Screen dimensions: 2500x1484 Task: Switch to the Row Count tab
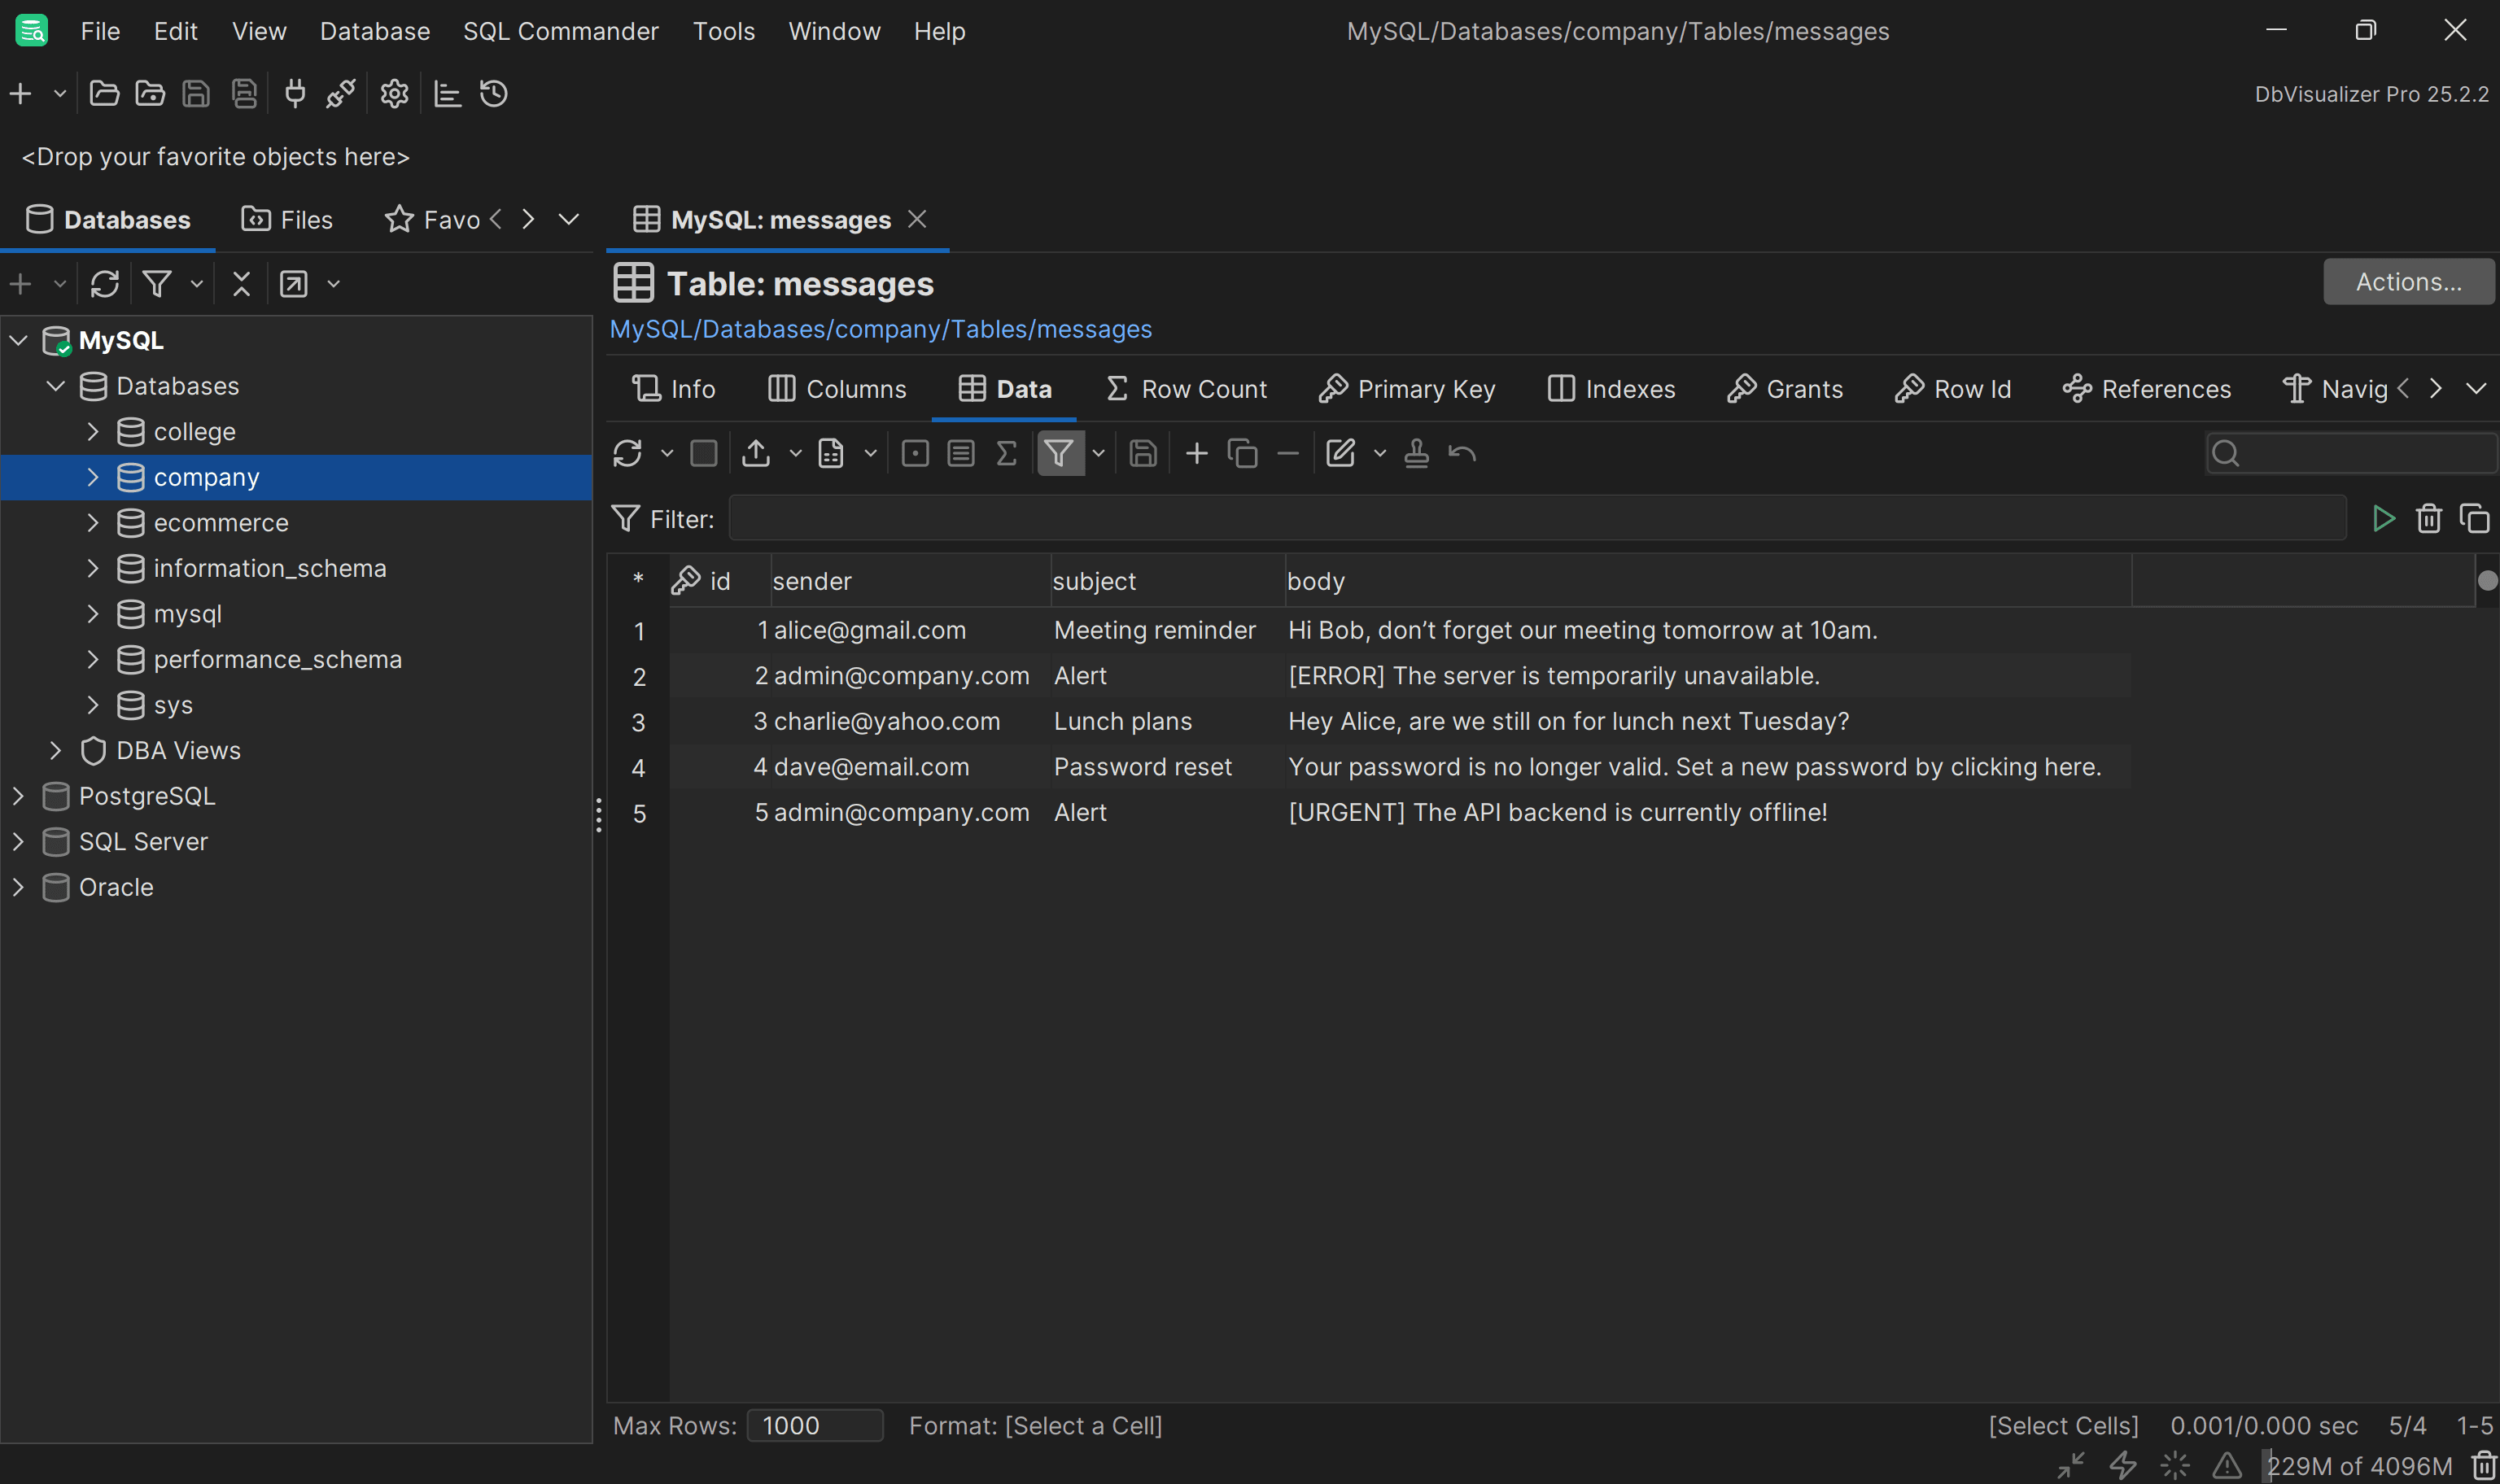click(x=1185, y=389)
